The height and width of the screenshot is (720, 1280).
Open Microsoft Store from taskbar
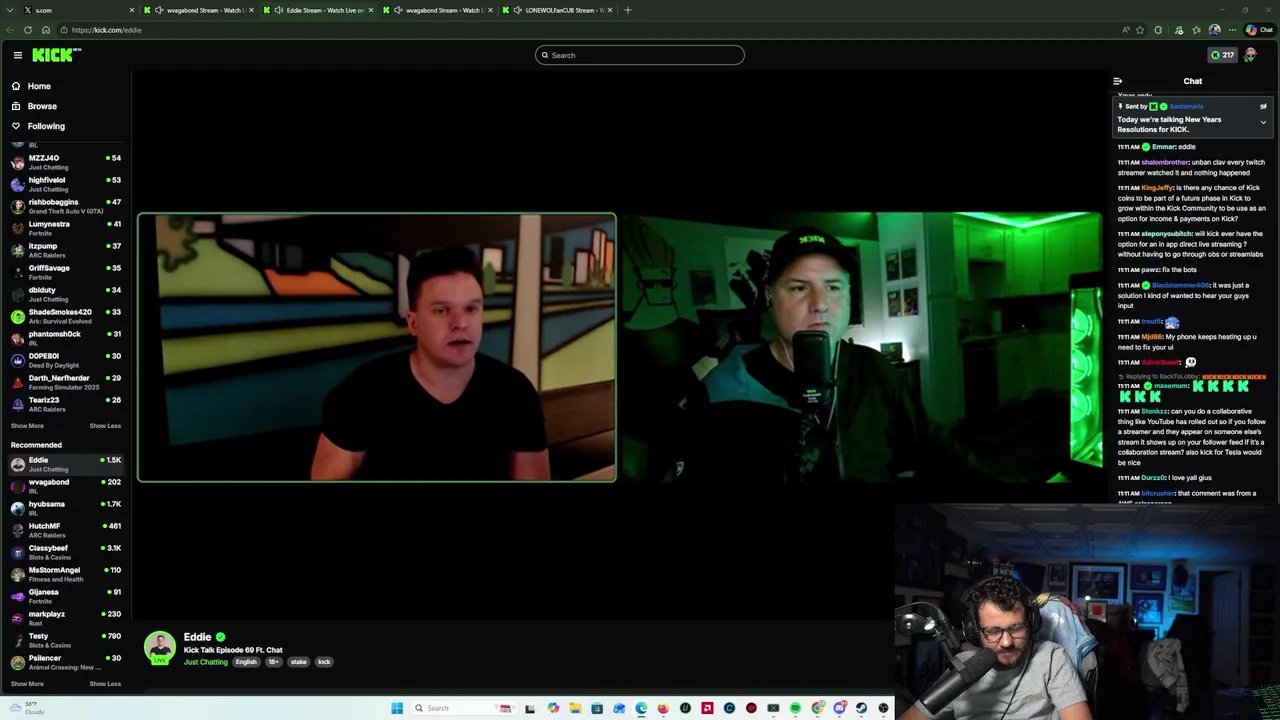(597, 708)
